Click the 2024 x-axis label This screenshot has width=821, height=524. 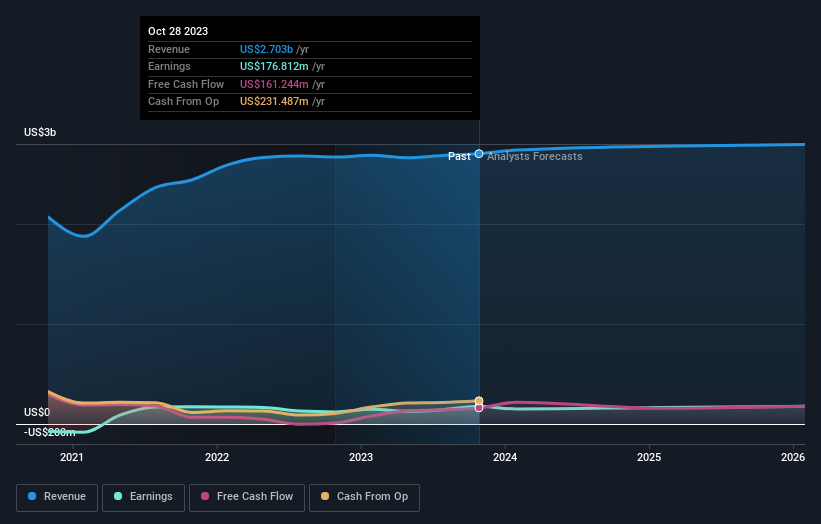coord(505,457)
